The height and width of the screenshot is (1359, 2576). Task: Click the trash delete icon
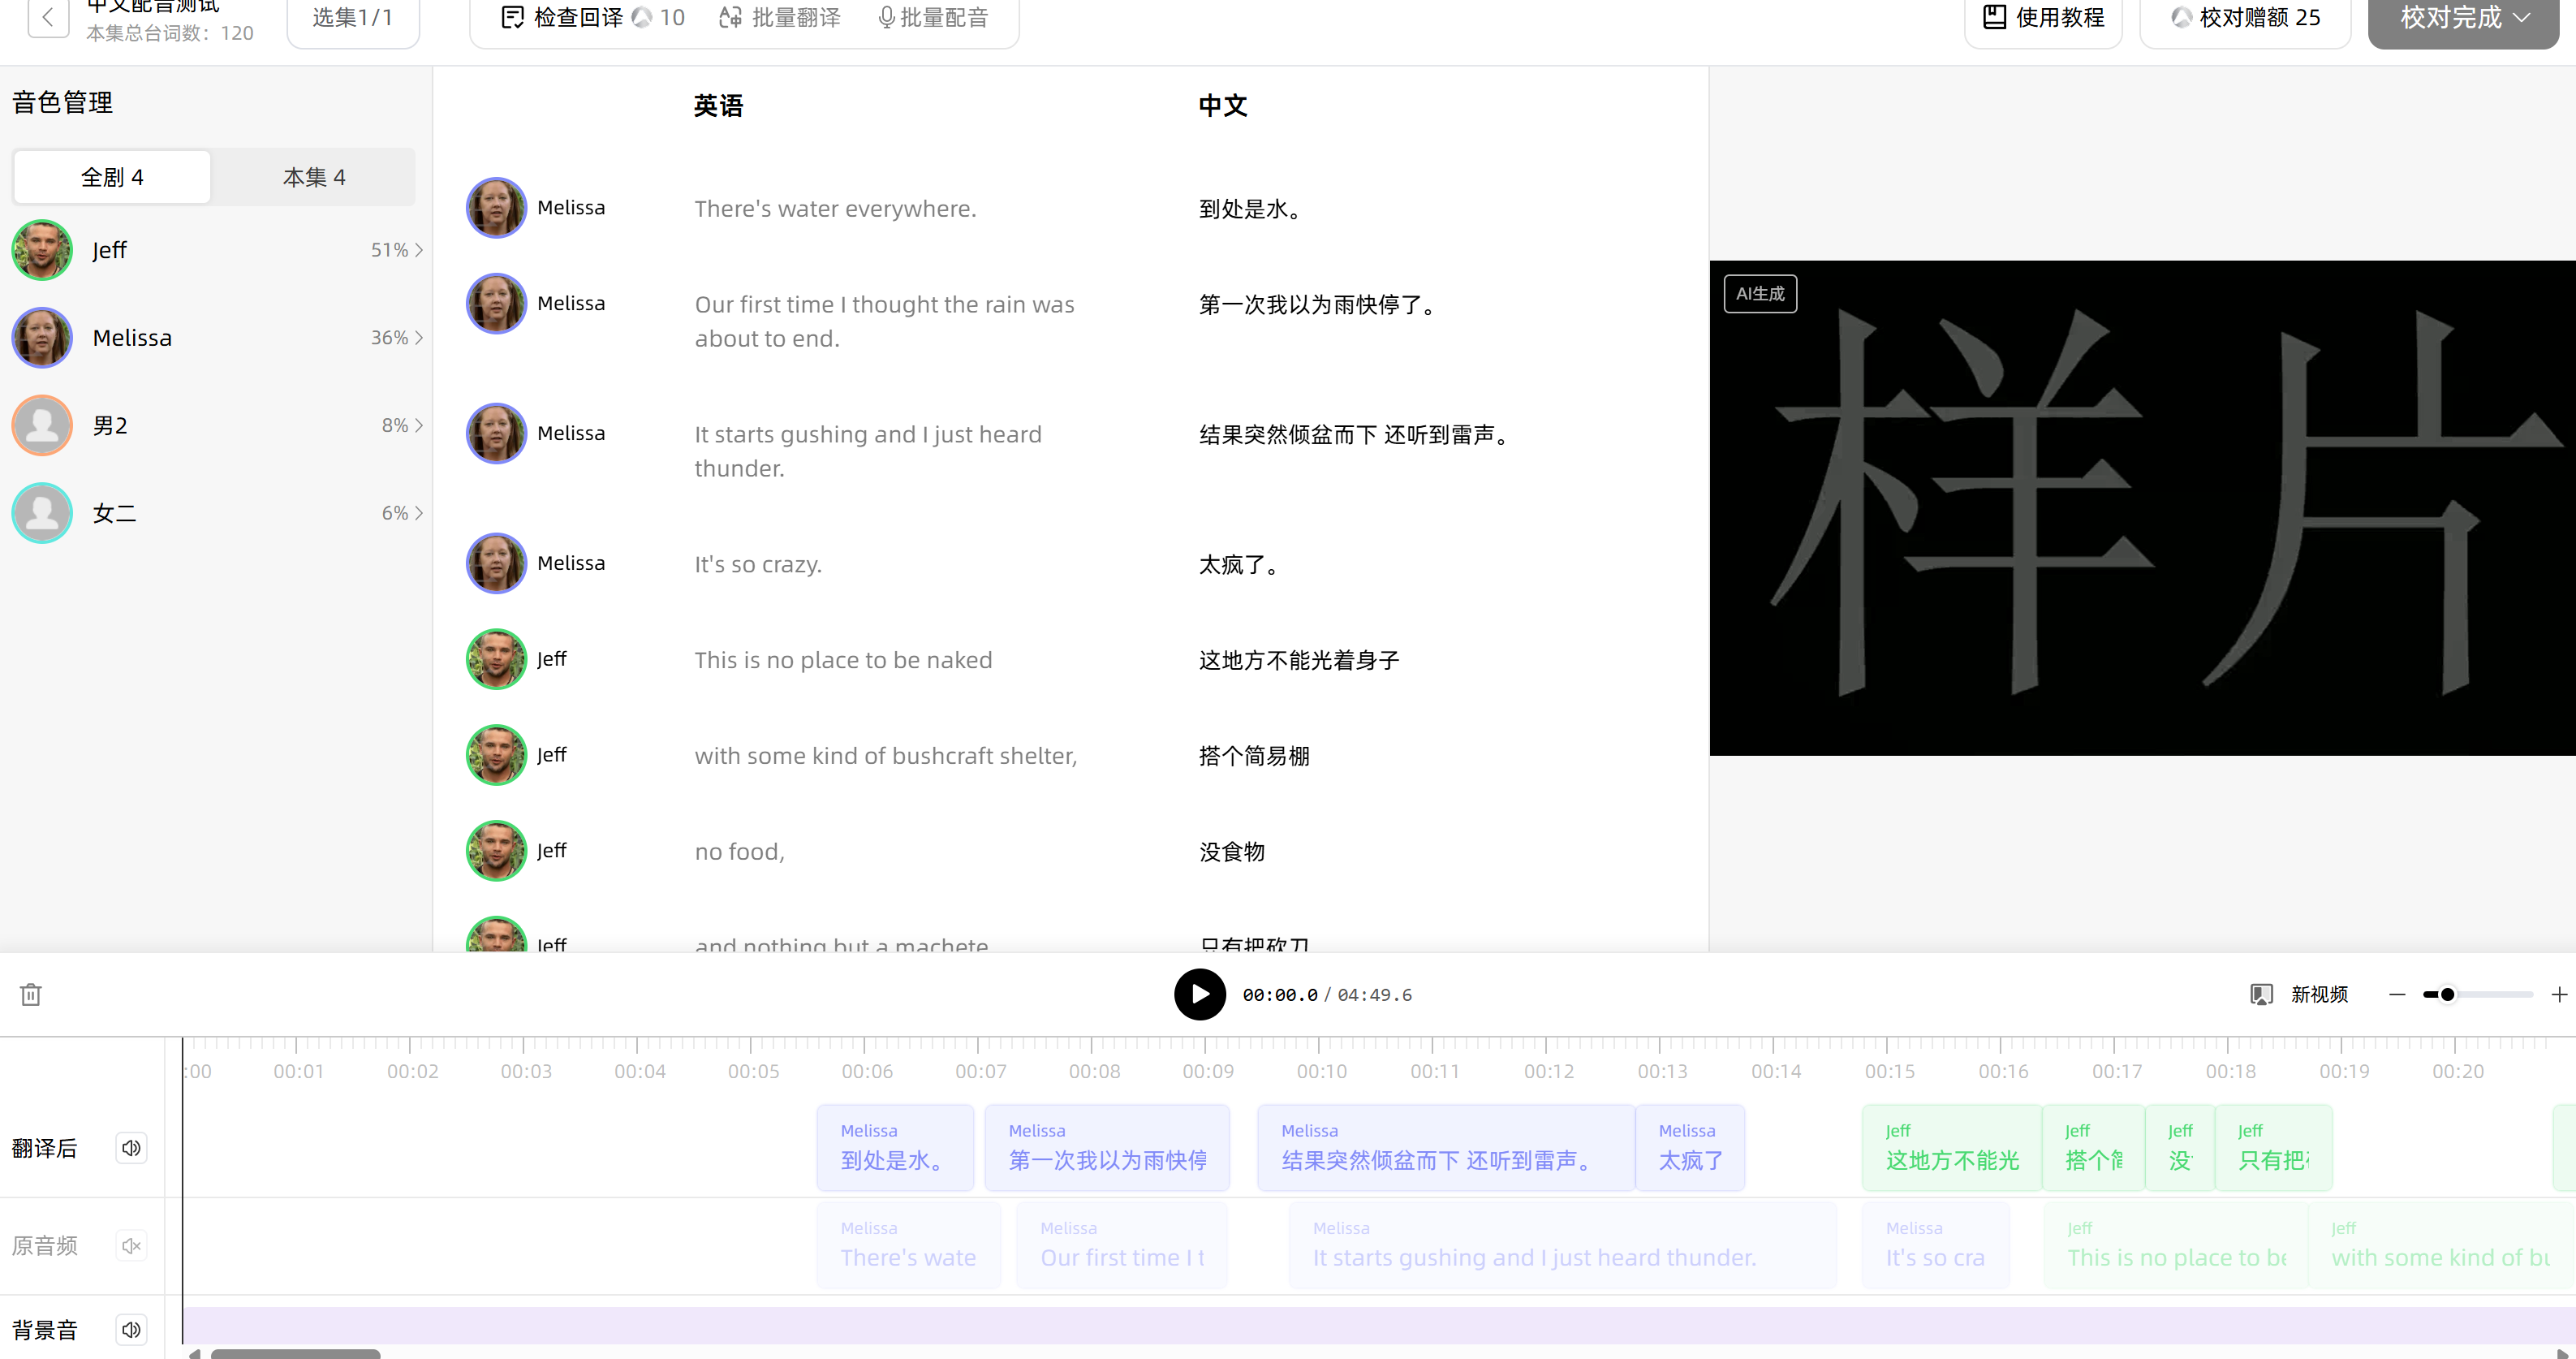pyautogui.click(x=31, y=994)
